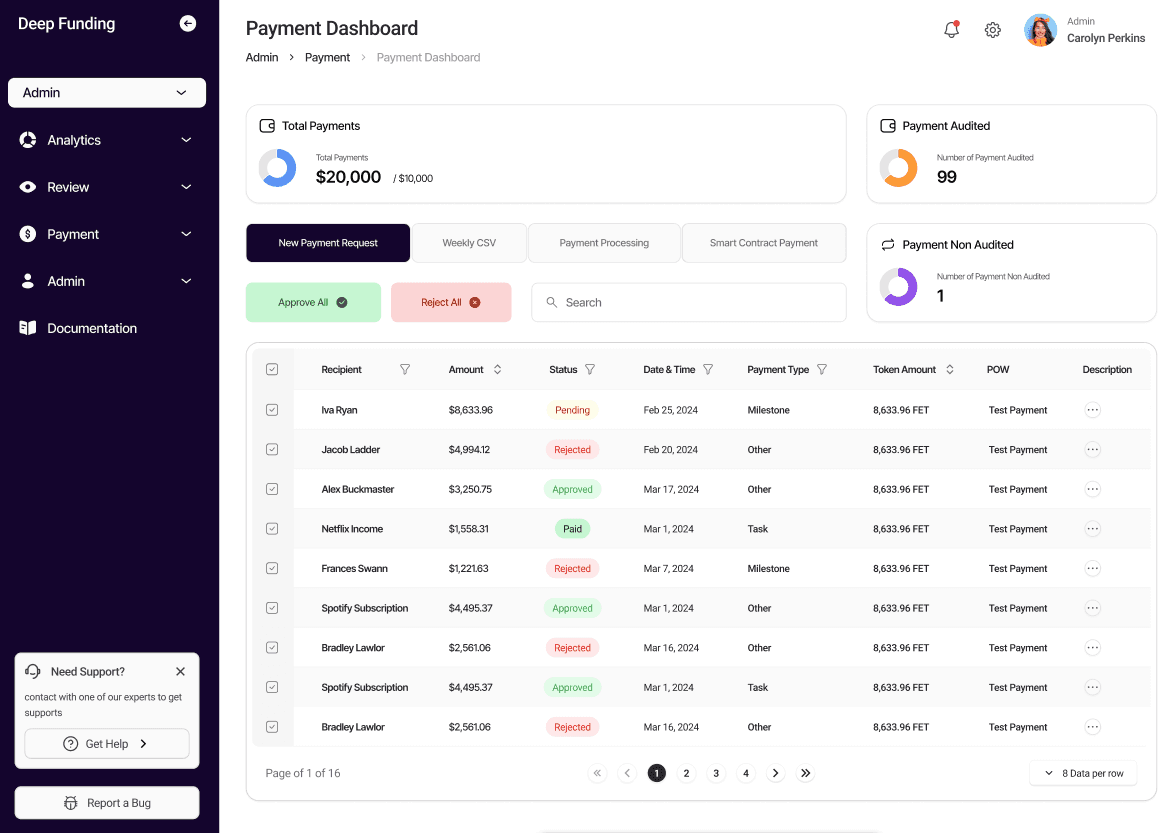Select the Smart Contract Payment tab

click(x=763, y=242)
